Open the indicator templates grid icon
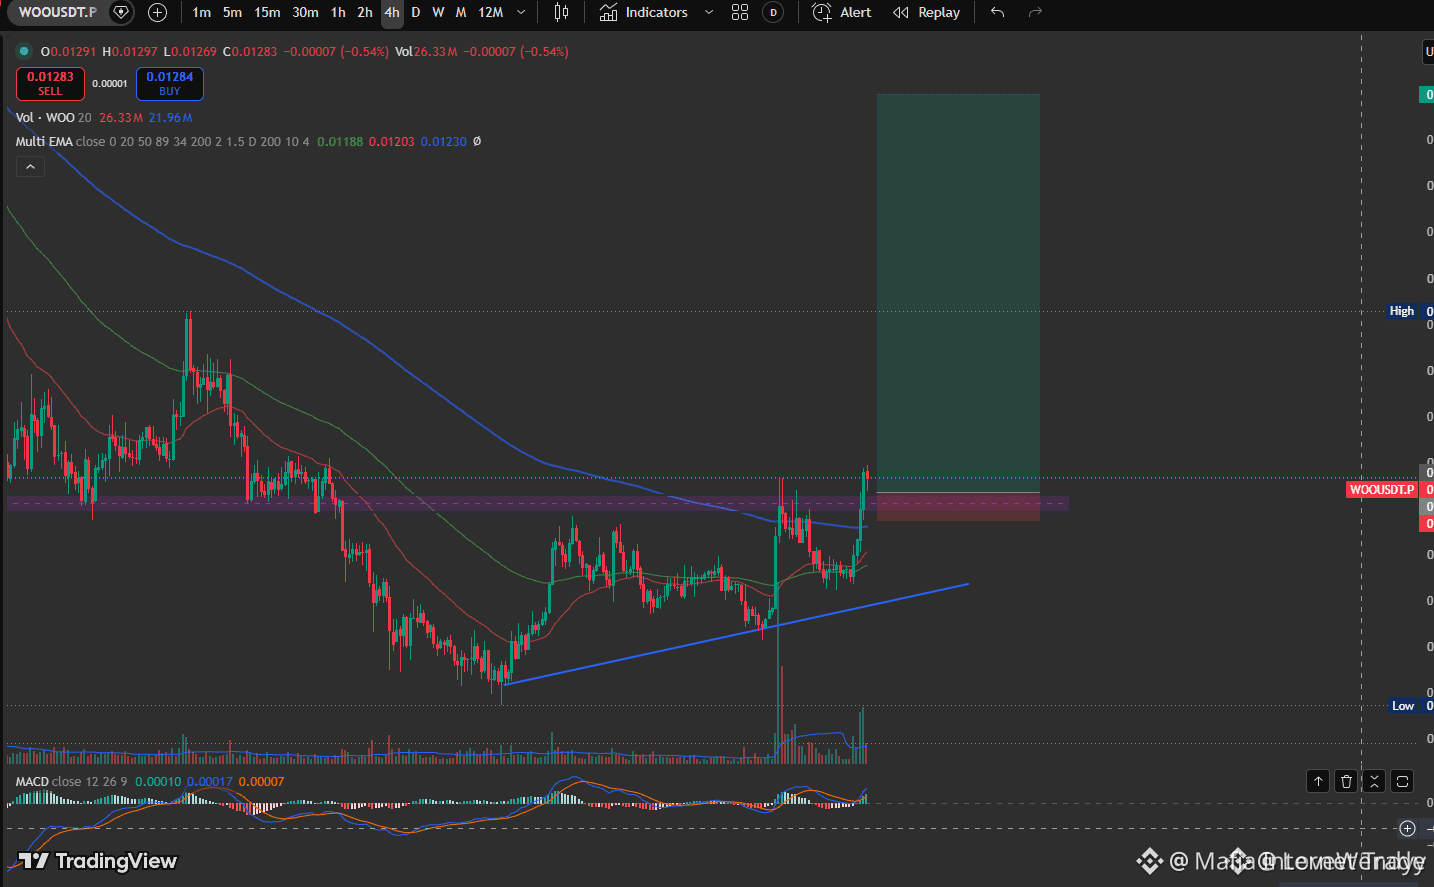This screenshot has height=887, width=1434. [x=740, y=12]
